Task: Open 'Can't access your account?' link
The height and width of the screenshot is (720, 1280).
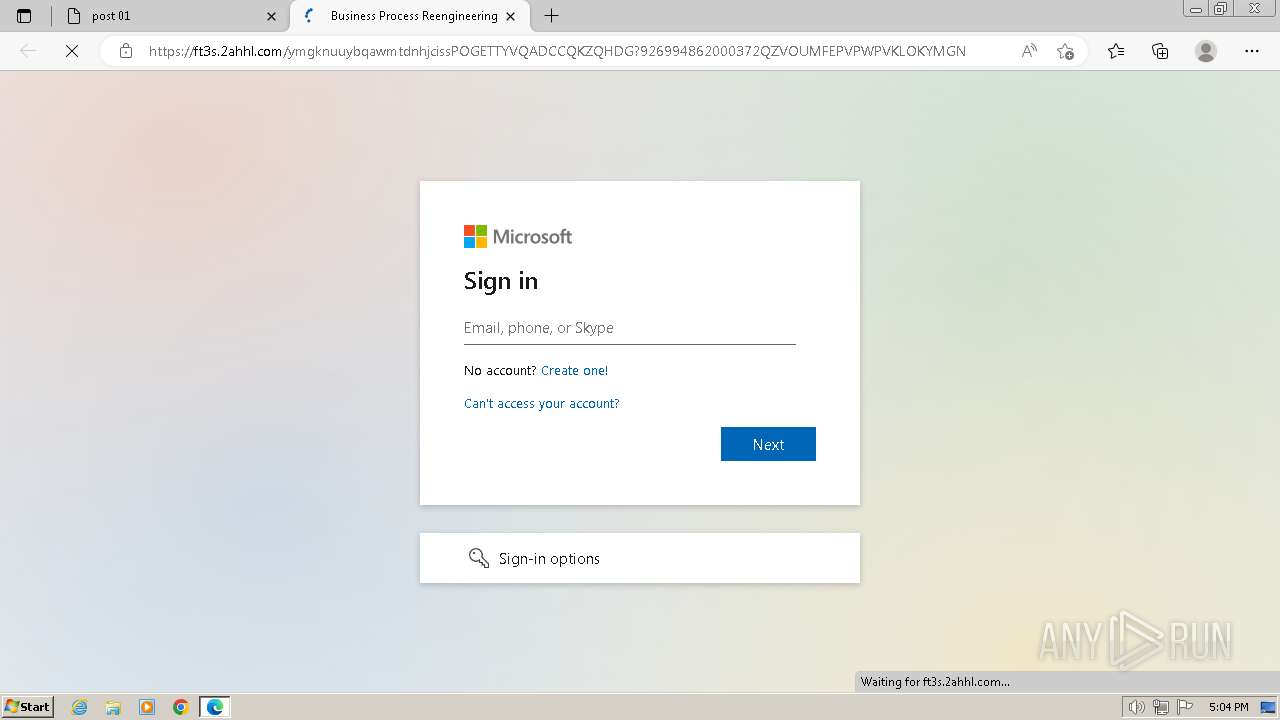Action: [x=542, y=404]
